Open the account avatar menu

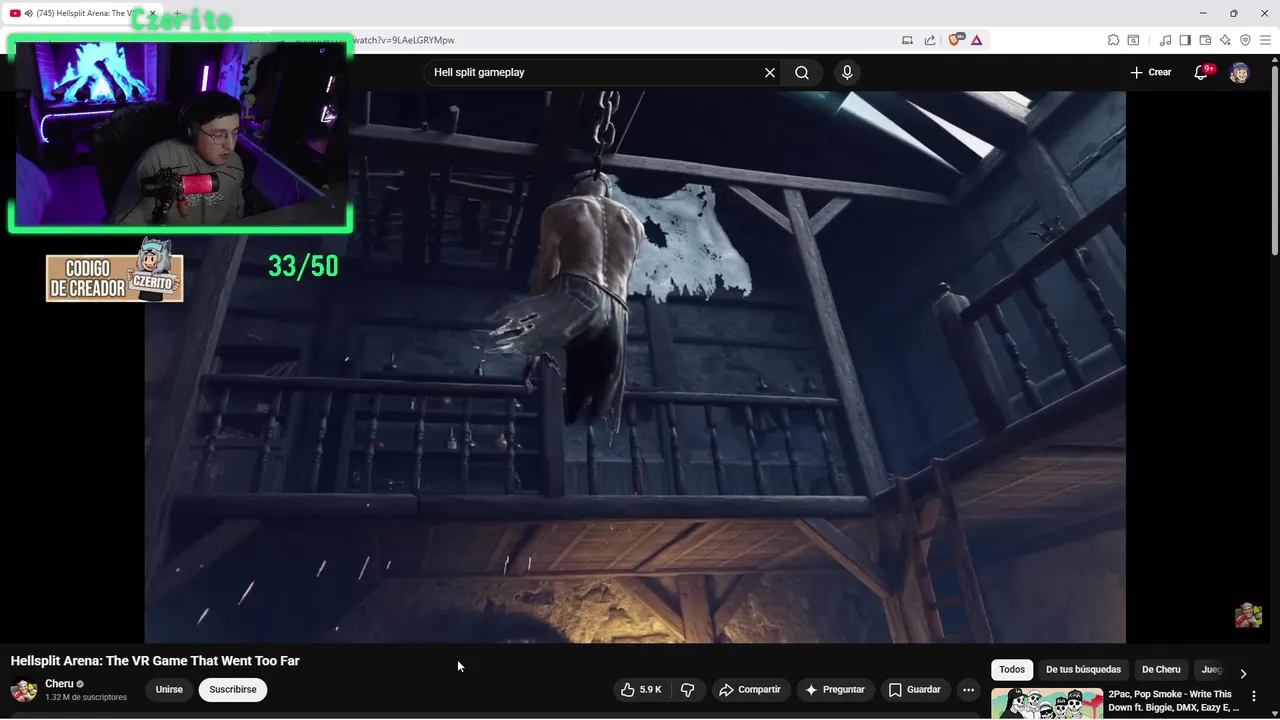[x=1239, y=72]
